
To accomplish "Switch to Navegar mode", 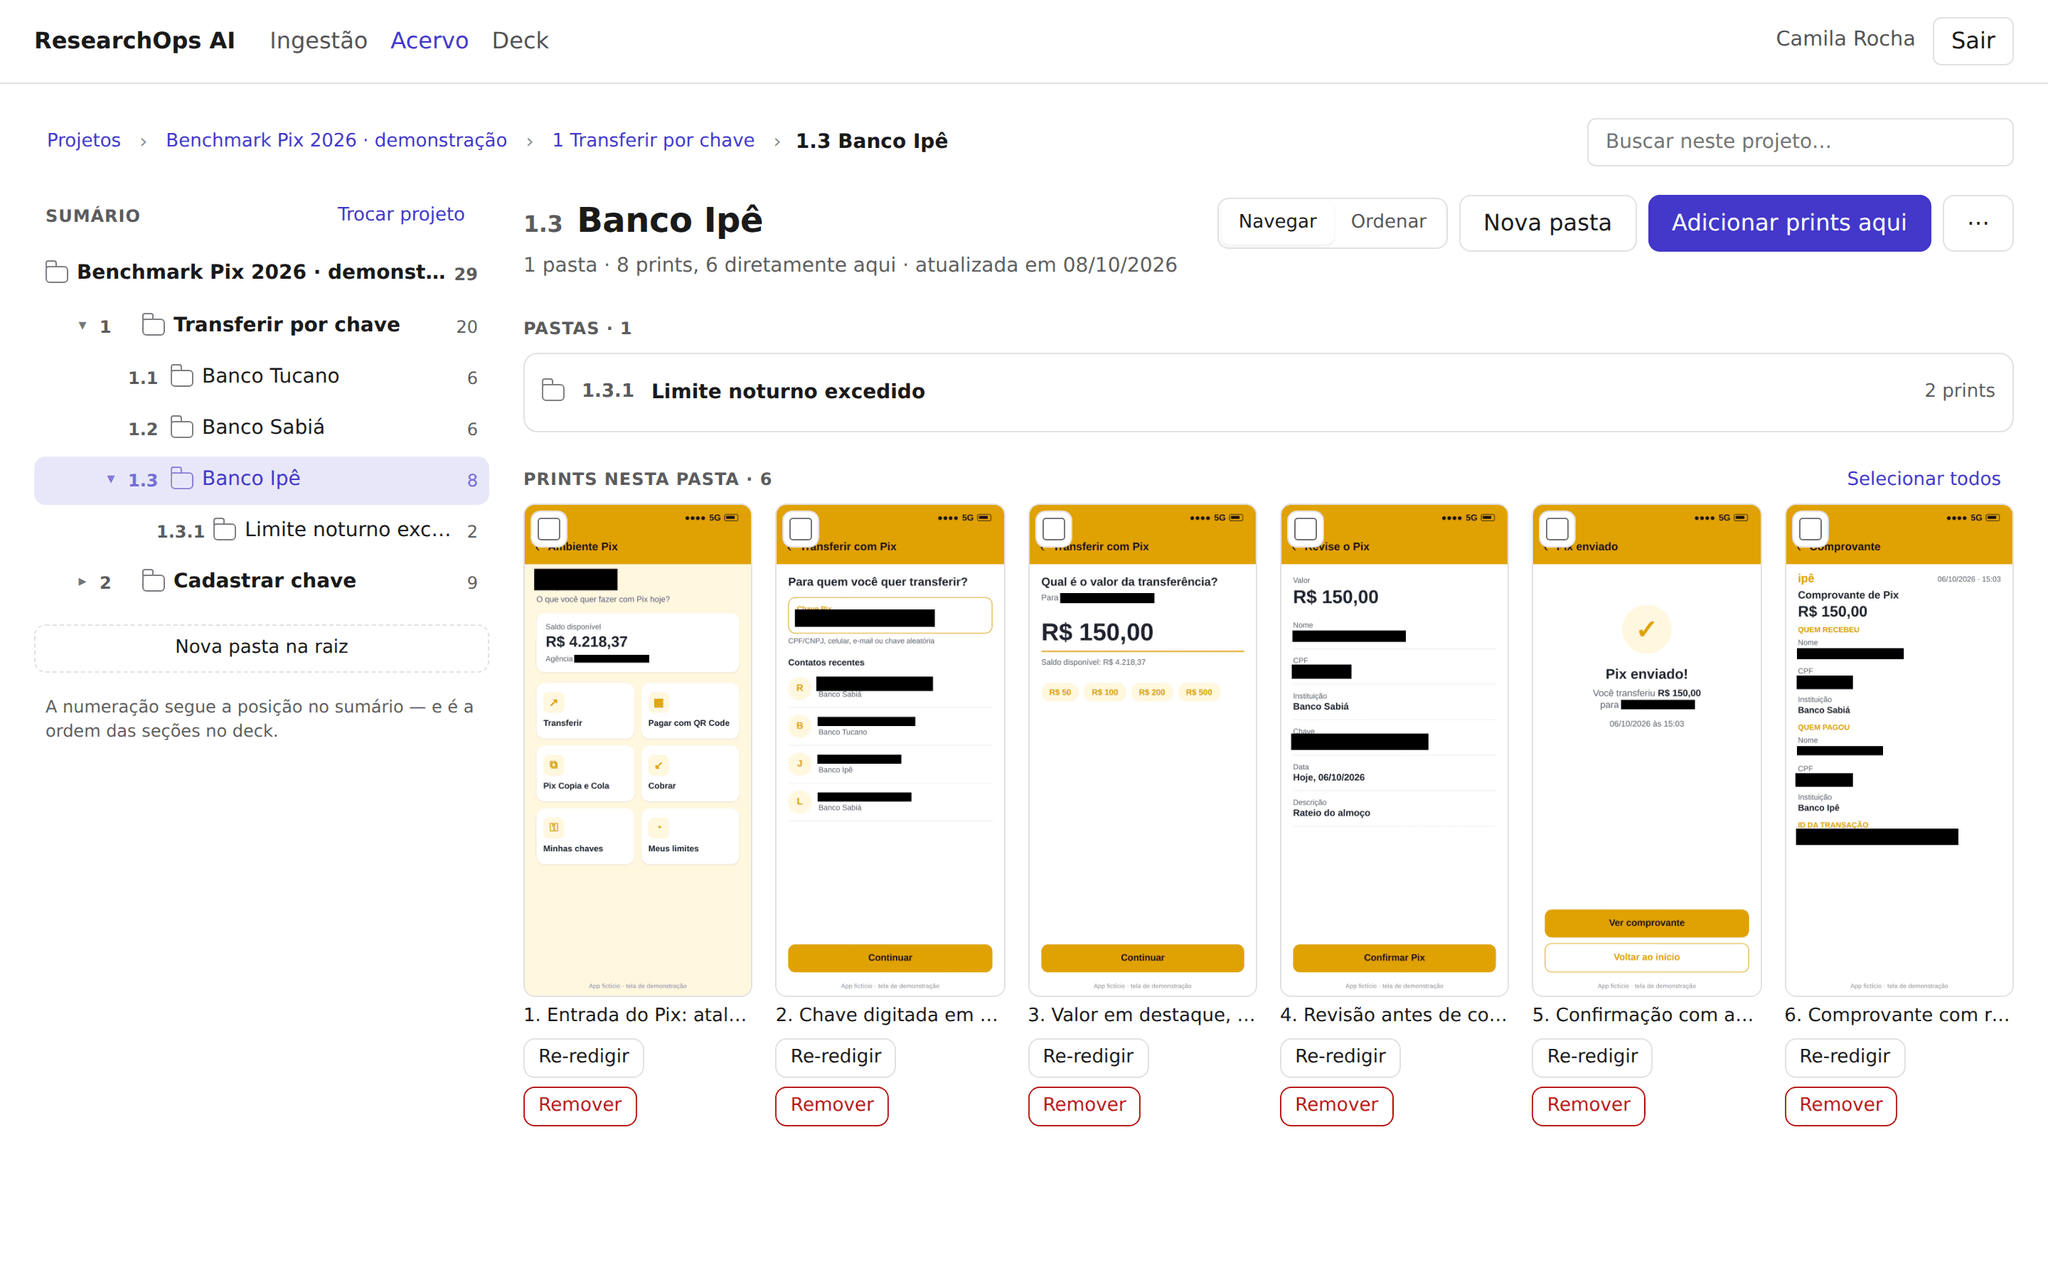I will (1277, 222).
